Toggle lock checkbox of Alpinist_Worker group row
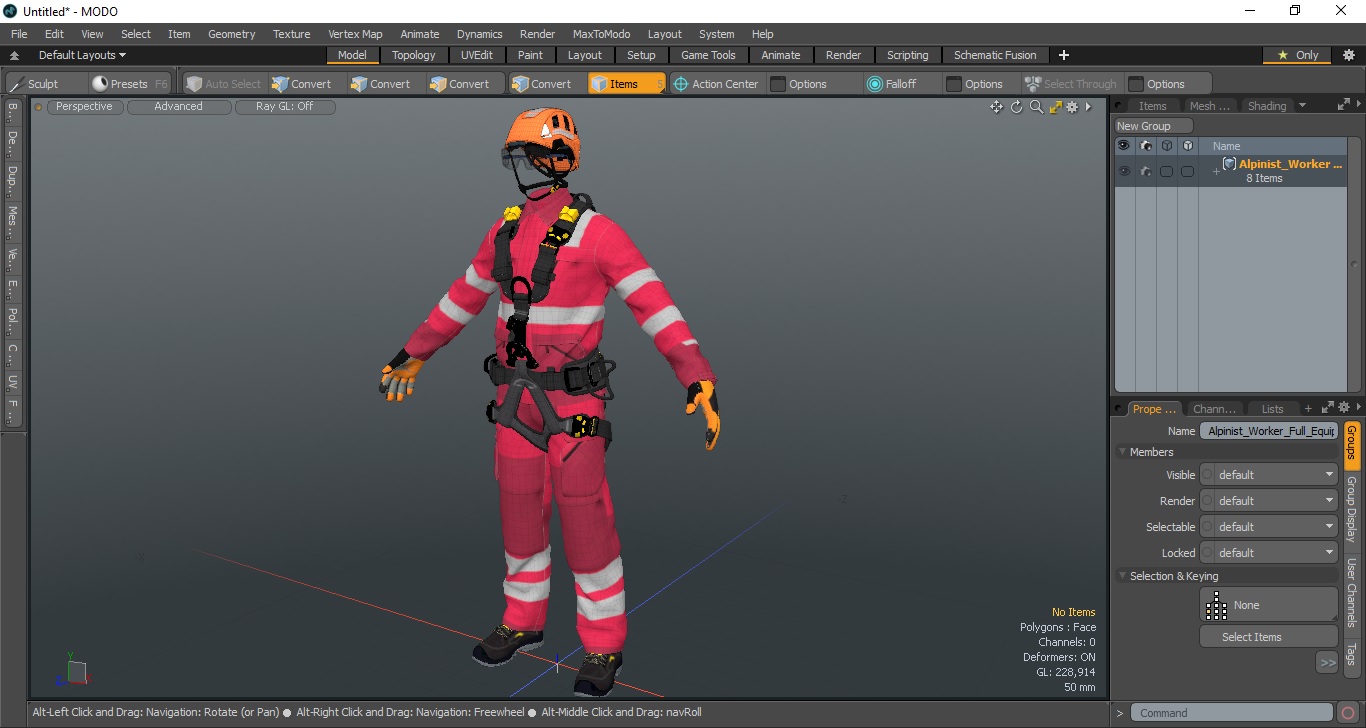1366x728 pixels. (1187, 171)
